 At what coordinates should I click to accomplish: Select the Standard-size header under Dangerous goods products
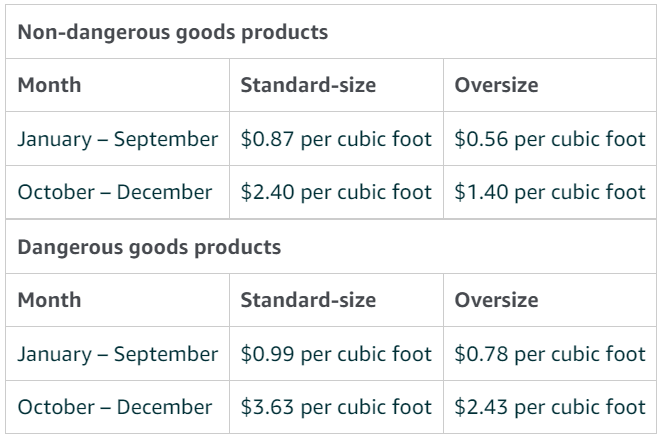[308, 300]
